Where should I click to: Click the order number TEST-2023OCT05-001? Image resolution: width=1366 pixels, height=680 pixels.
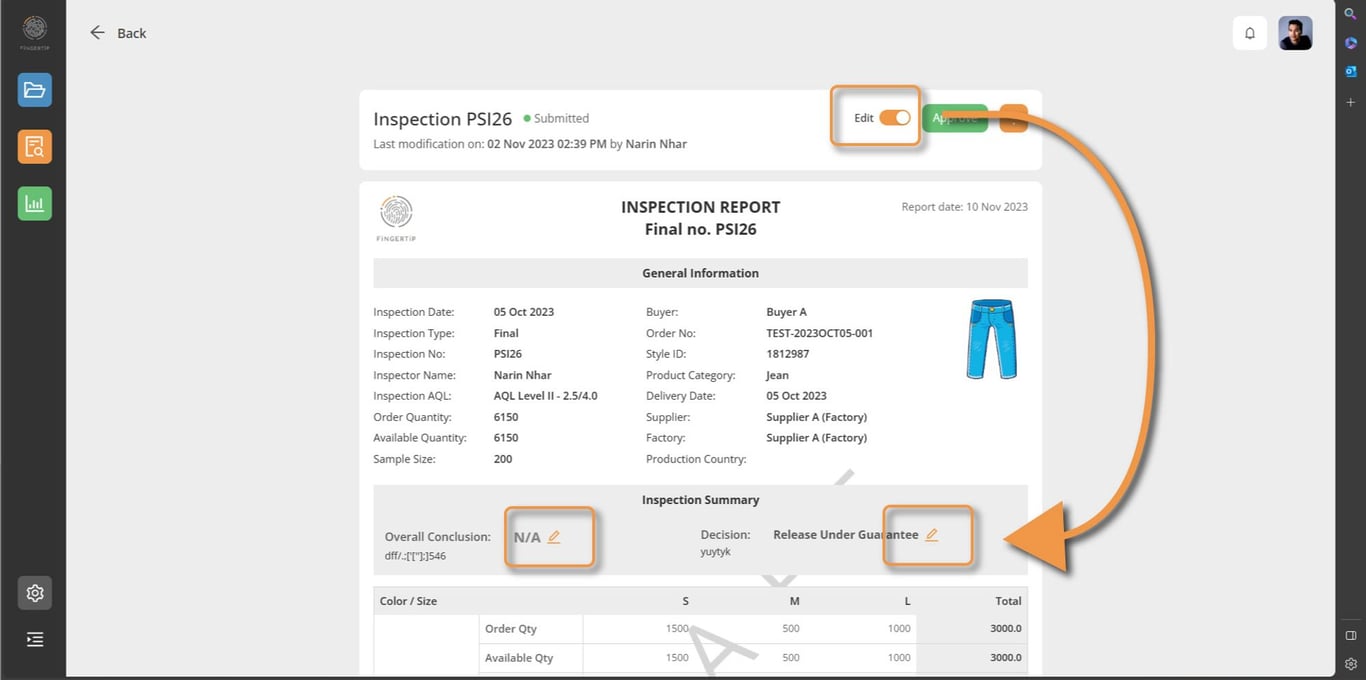pos(819,333)
